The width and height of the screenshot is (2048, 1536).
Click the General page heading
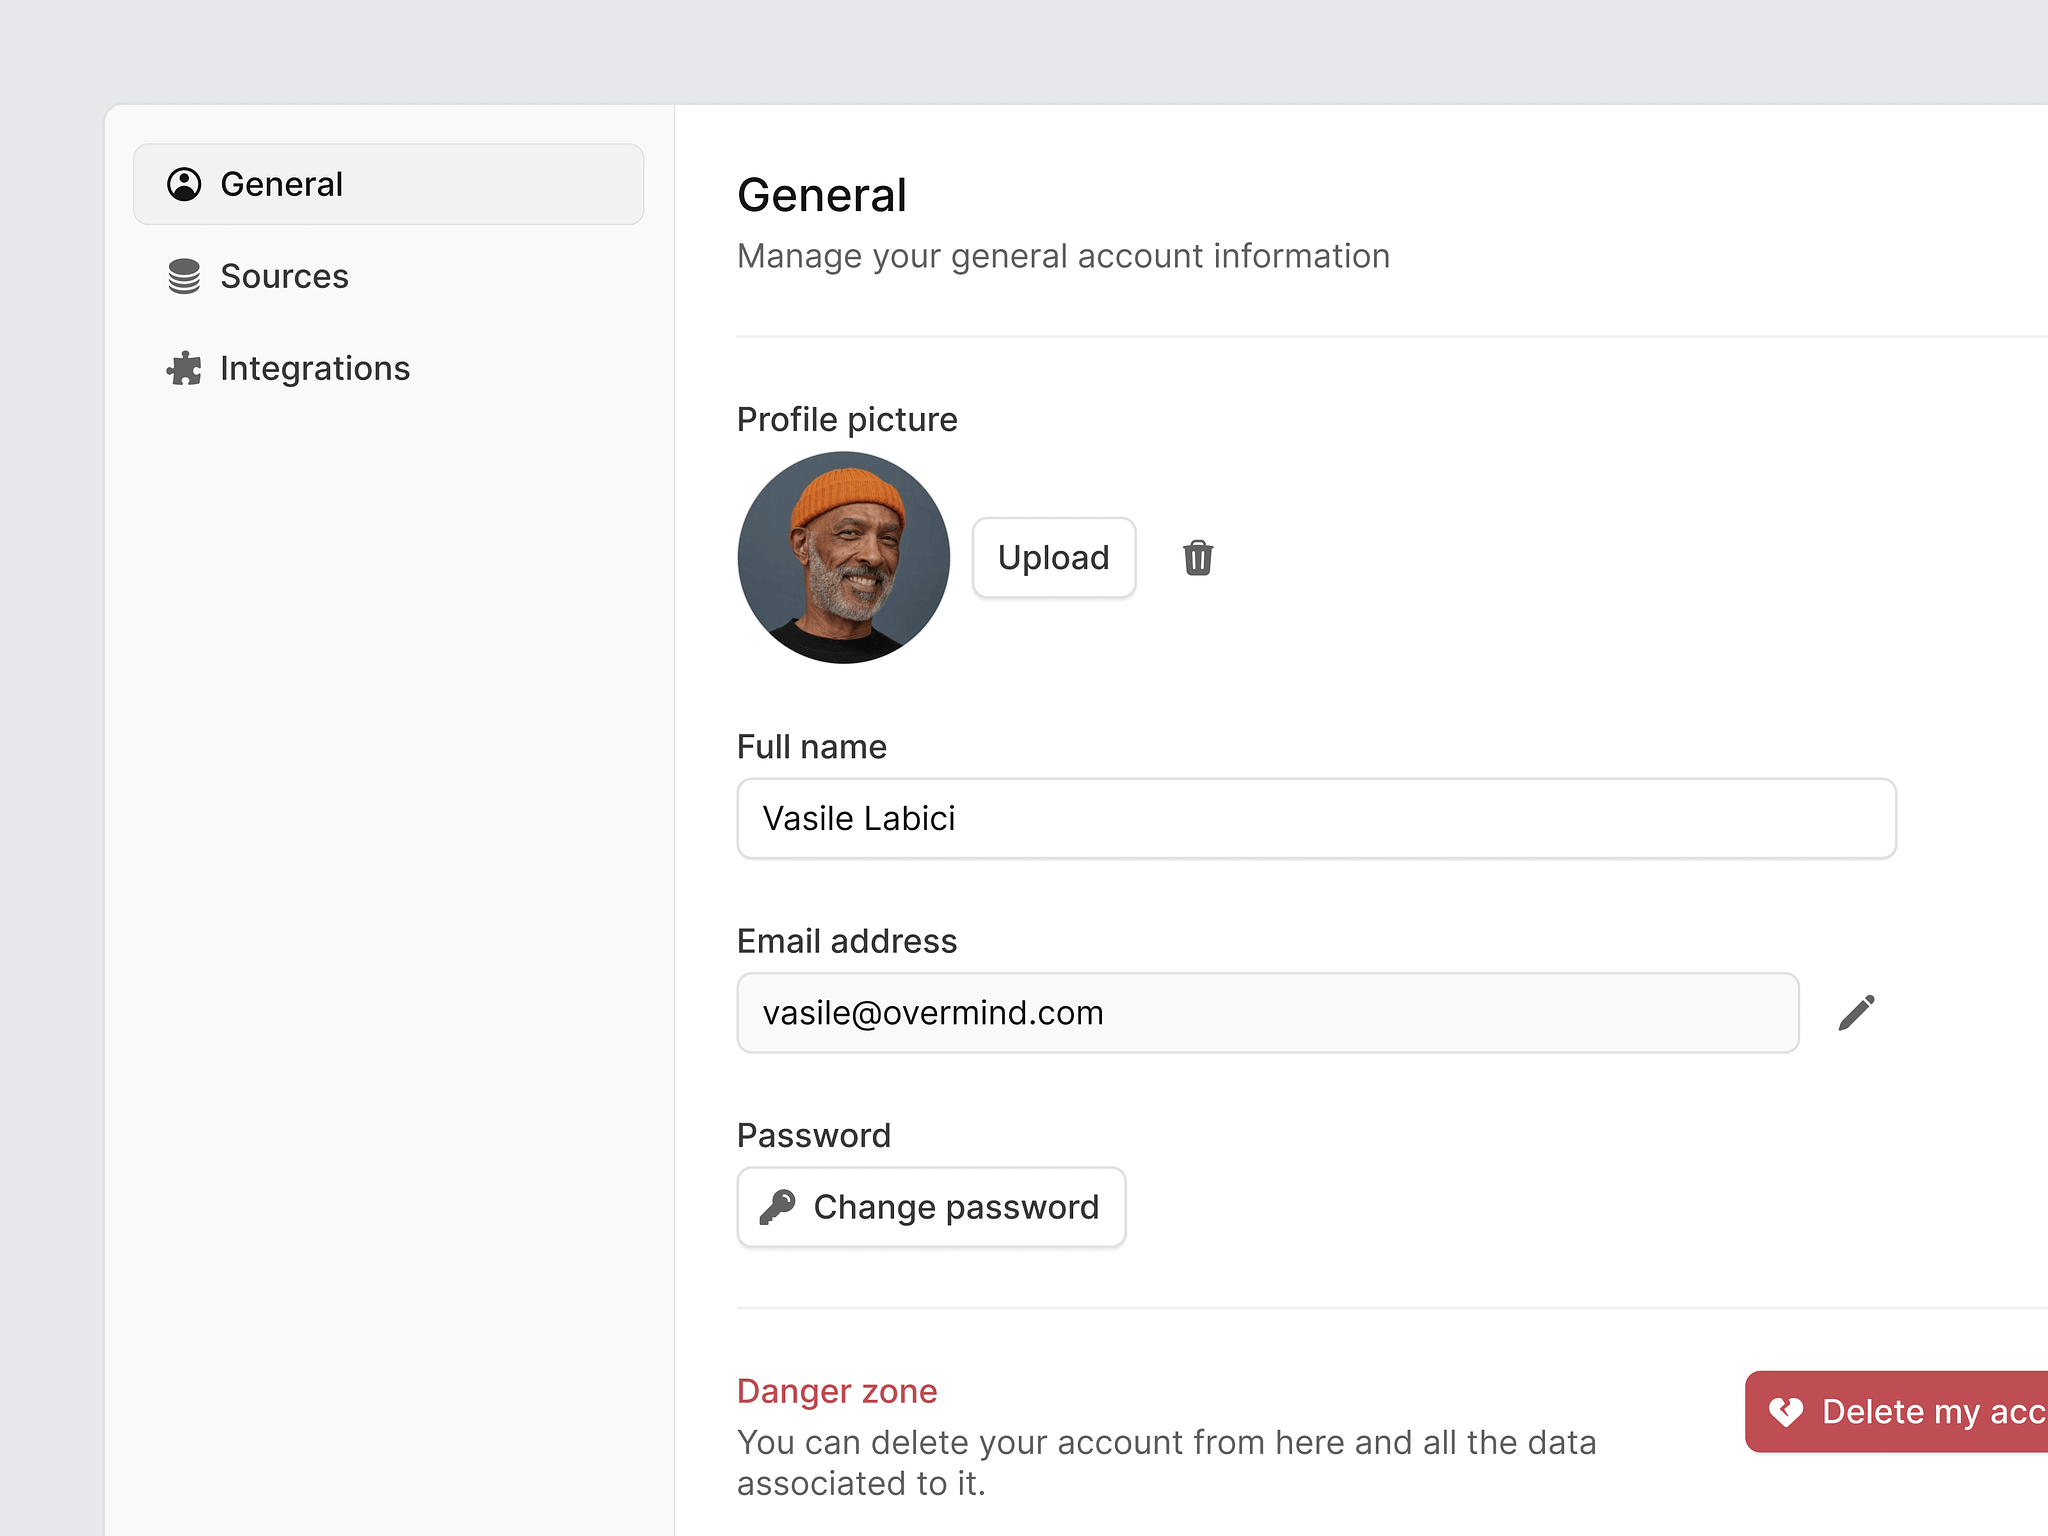click(x=822, y=195)
